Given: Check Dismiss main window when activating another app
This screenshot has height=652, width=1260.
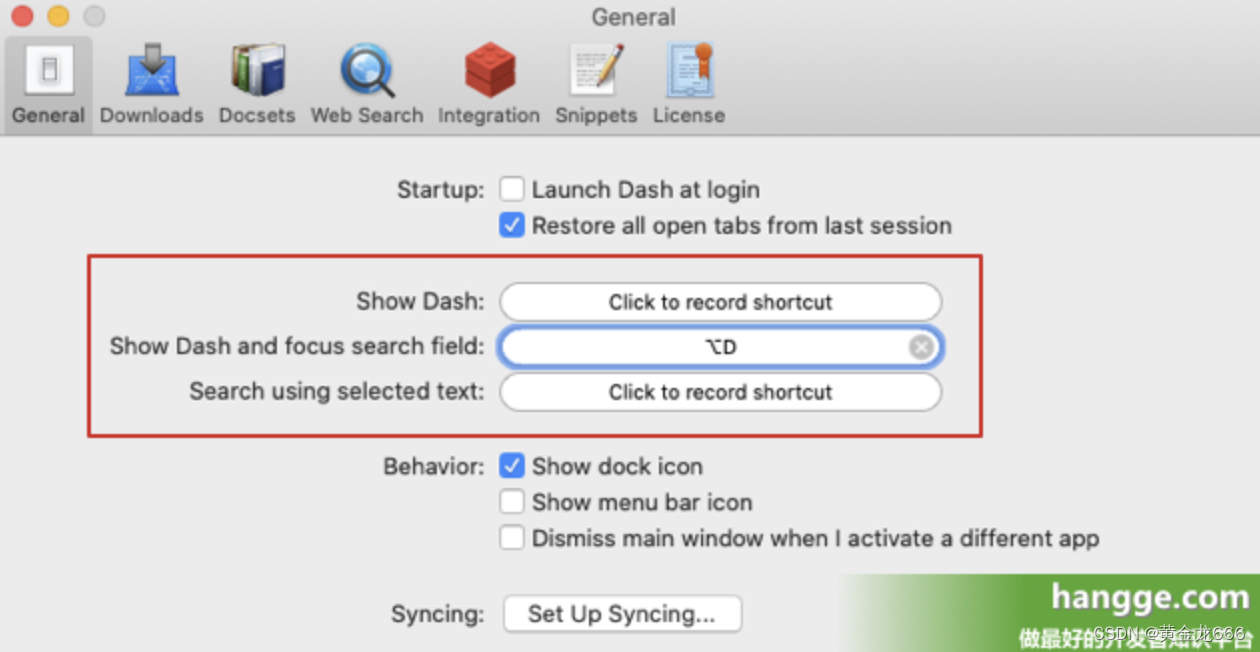Looking at the screenshot, I should point(511,537).
